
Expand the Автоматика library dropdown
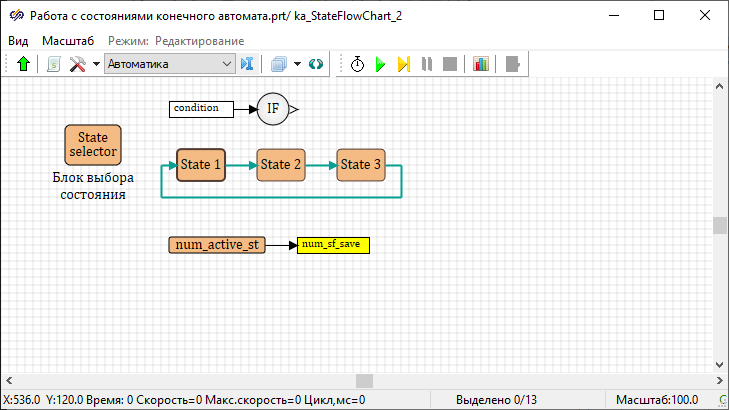[x=226, y=64]
